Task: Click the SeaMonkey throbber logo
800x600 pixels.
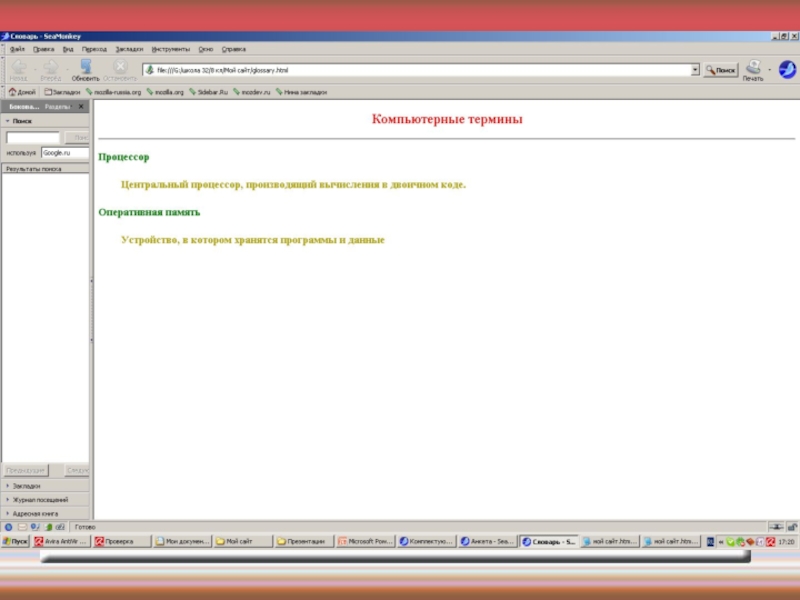Action: click(787, 69)
